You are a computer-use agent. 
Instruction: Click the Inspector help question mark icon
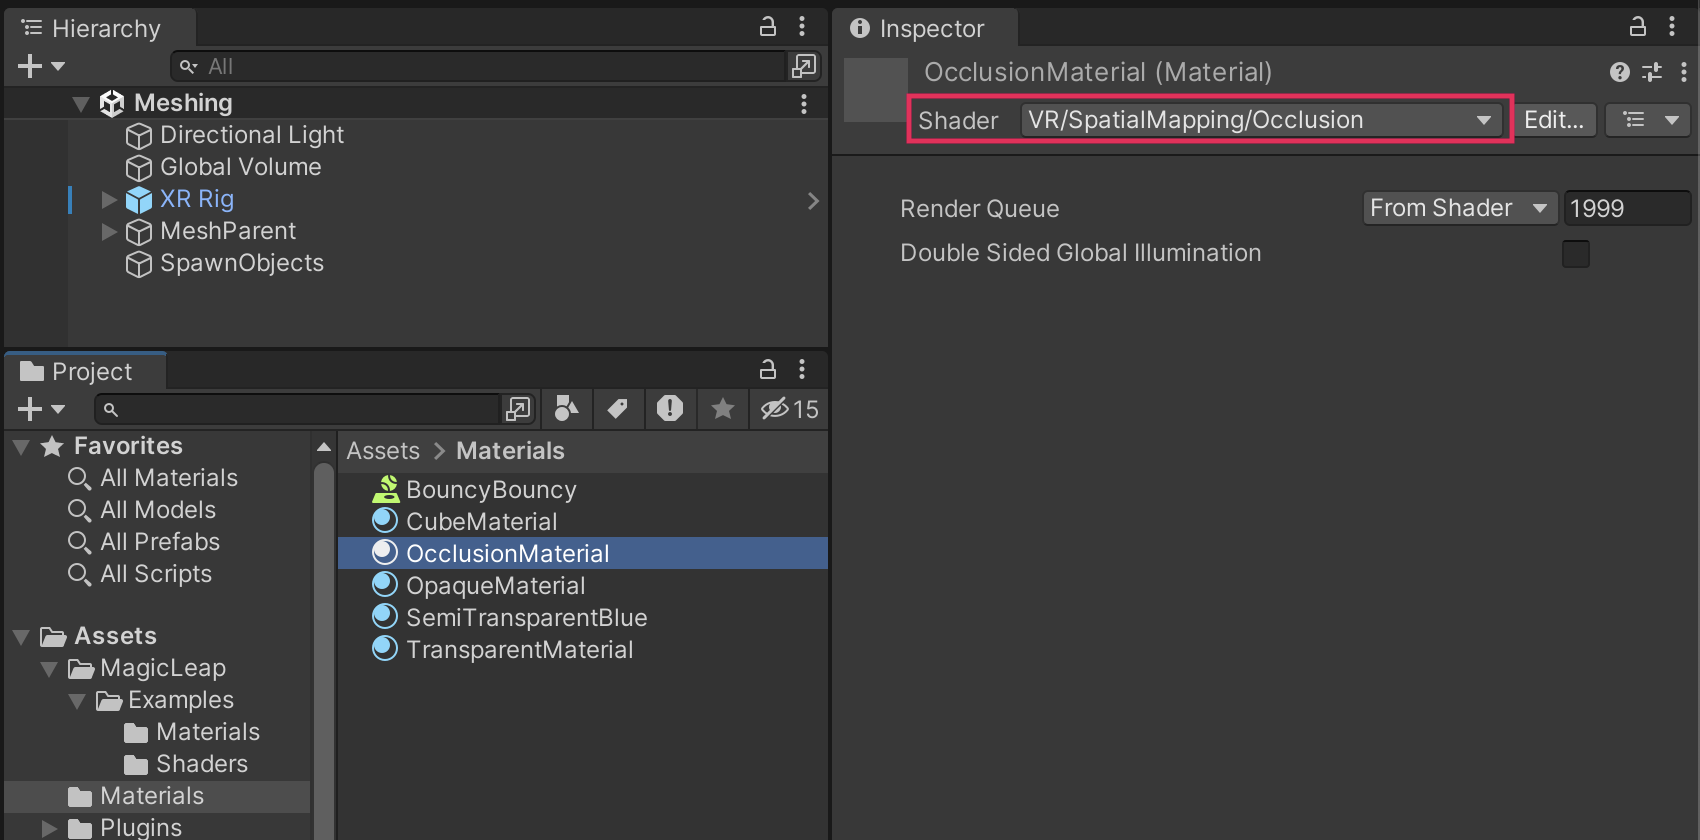point(1619,72)
